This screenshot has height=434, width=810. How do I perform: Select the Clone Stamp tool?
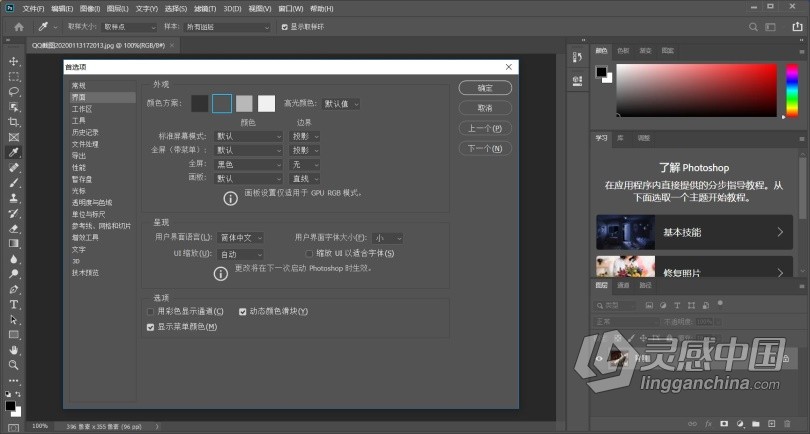14,198
